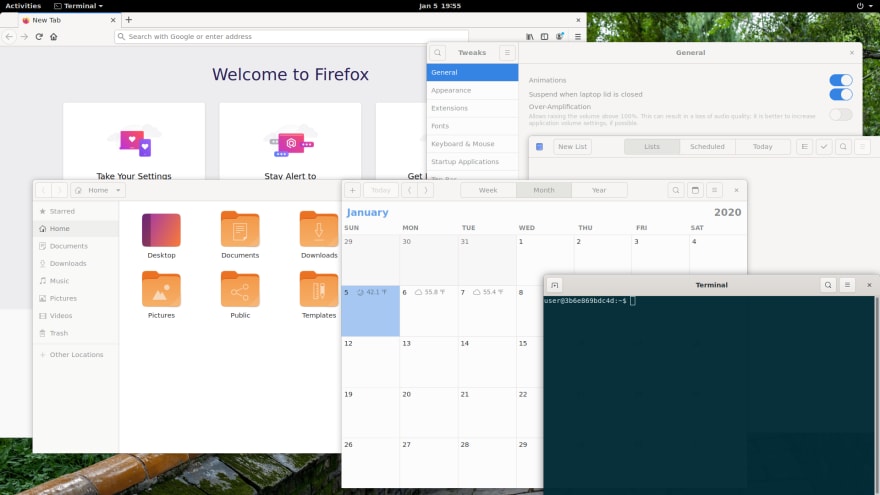The height and width of the screenshot is (495, 880).
Task: Click Firefox forward arrow button
Action: [24, 36]
